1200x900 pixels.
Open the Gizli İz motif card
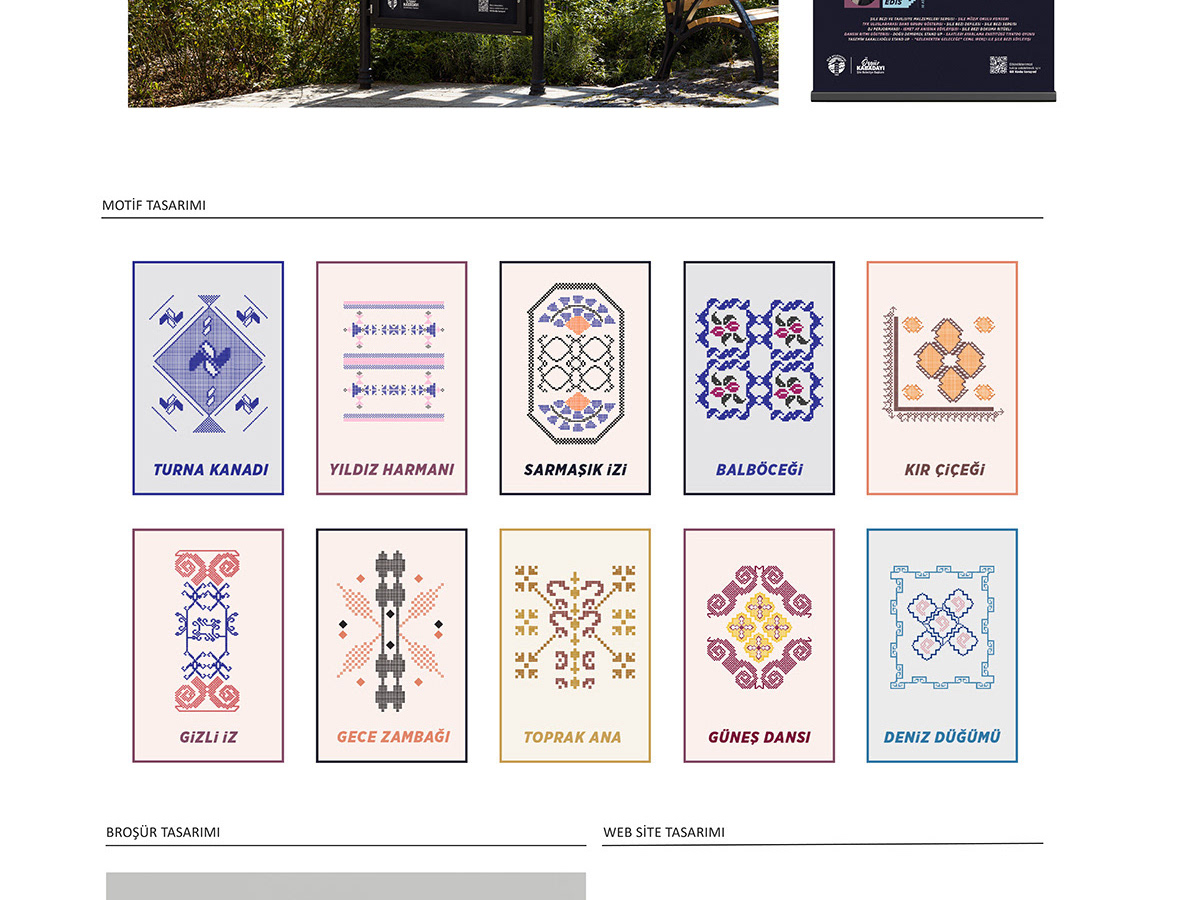point(208,646)
